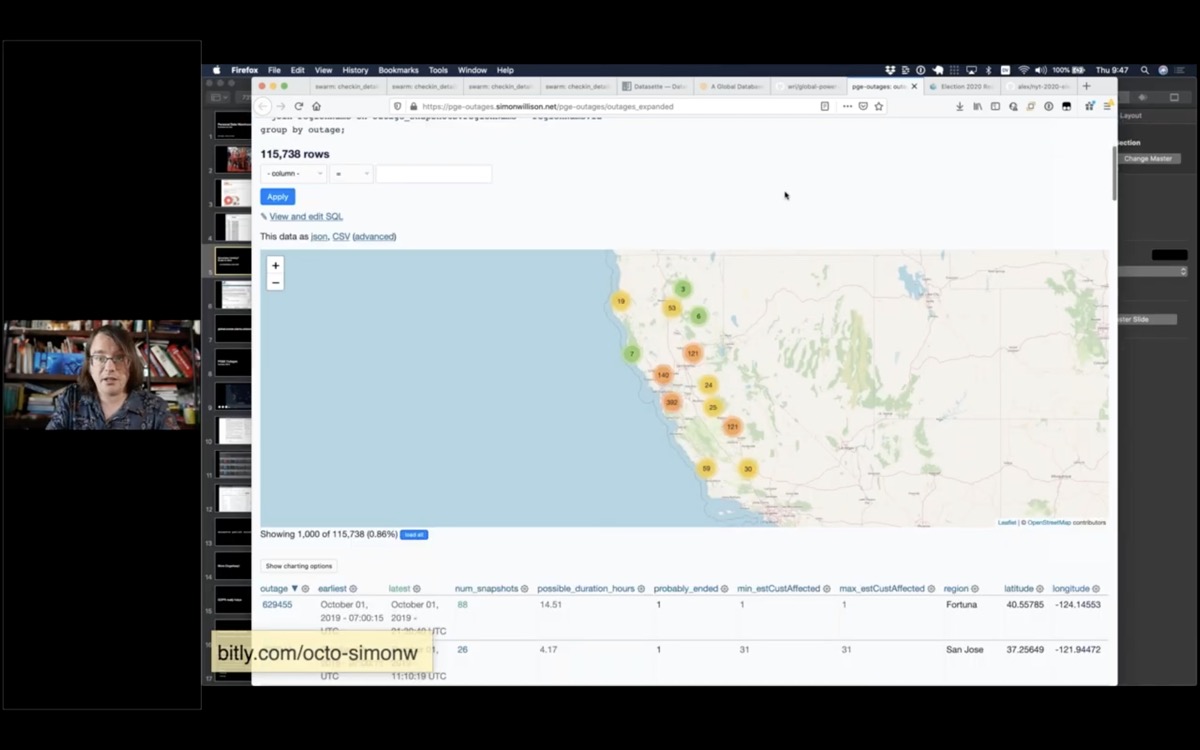Click the blue Apply button
Image resolution: width=1200 pixels, height=750 pixels.
[x=277, y=197]
